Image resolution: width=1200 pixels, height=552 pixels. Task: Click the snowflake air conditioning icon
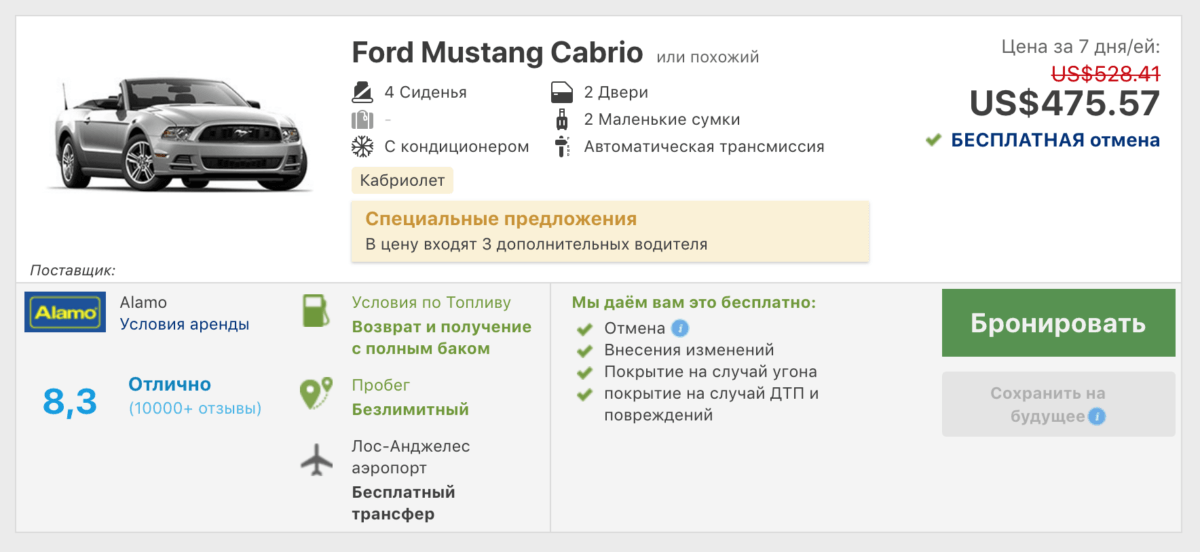pyautogui.click(x=362, y=147)
